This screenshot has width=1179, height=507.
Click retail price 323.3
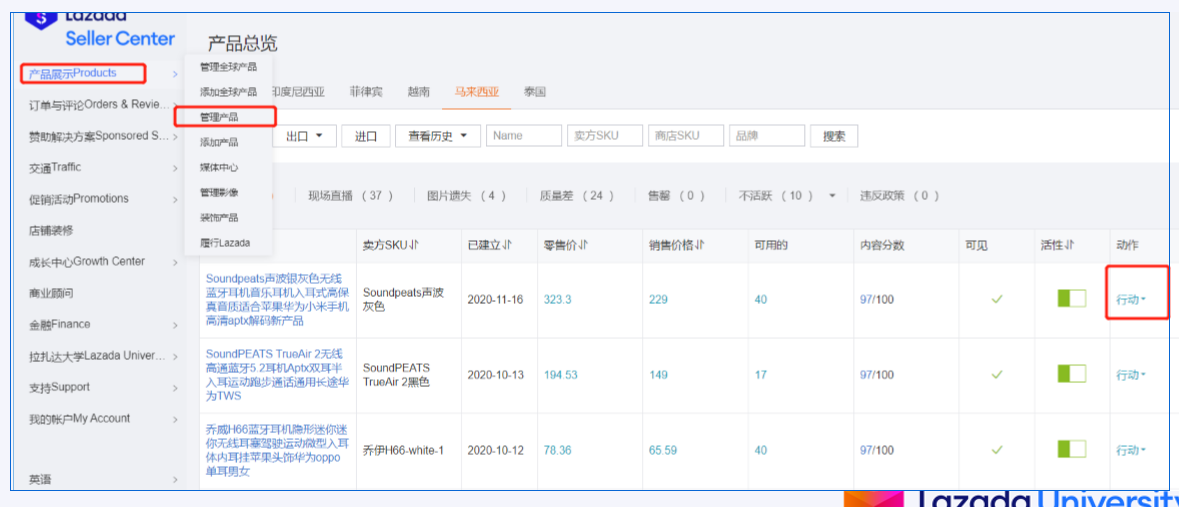(558, 299)
